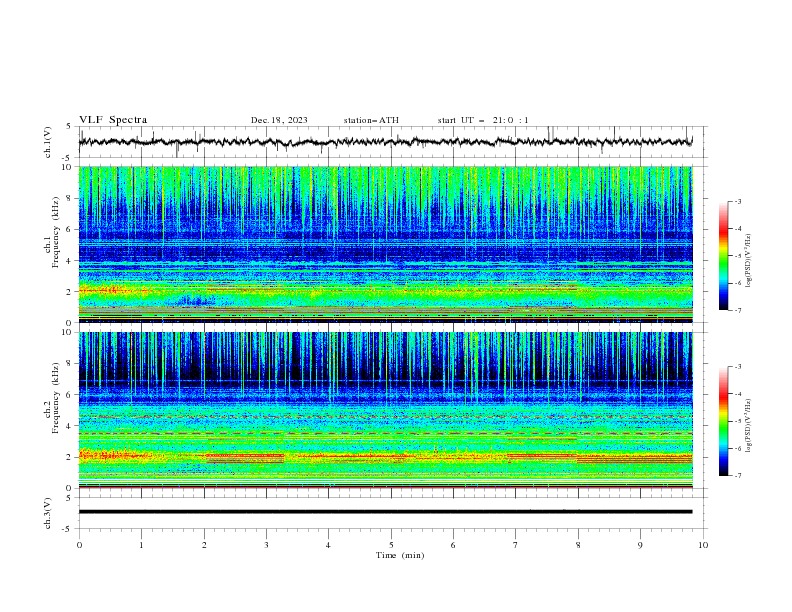Screen dimensions: 792x612
Task: Click time axis tick label "3"
Action: tap(266, 545)
